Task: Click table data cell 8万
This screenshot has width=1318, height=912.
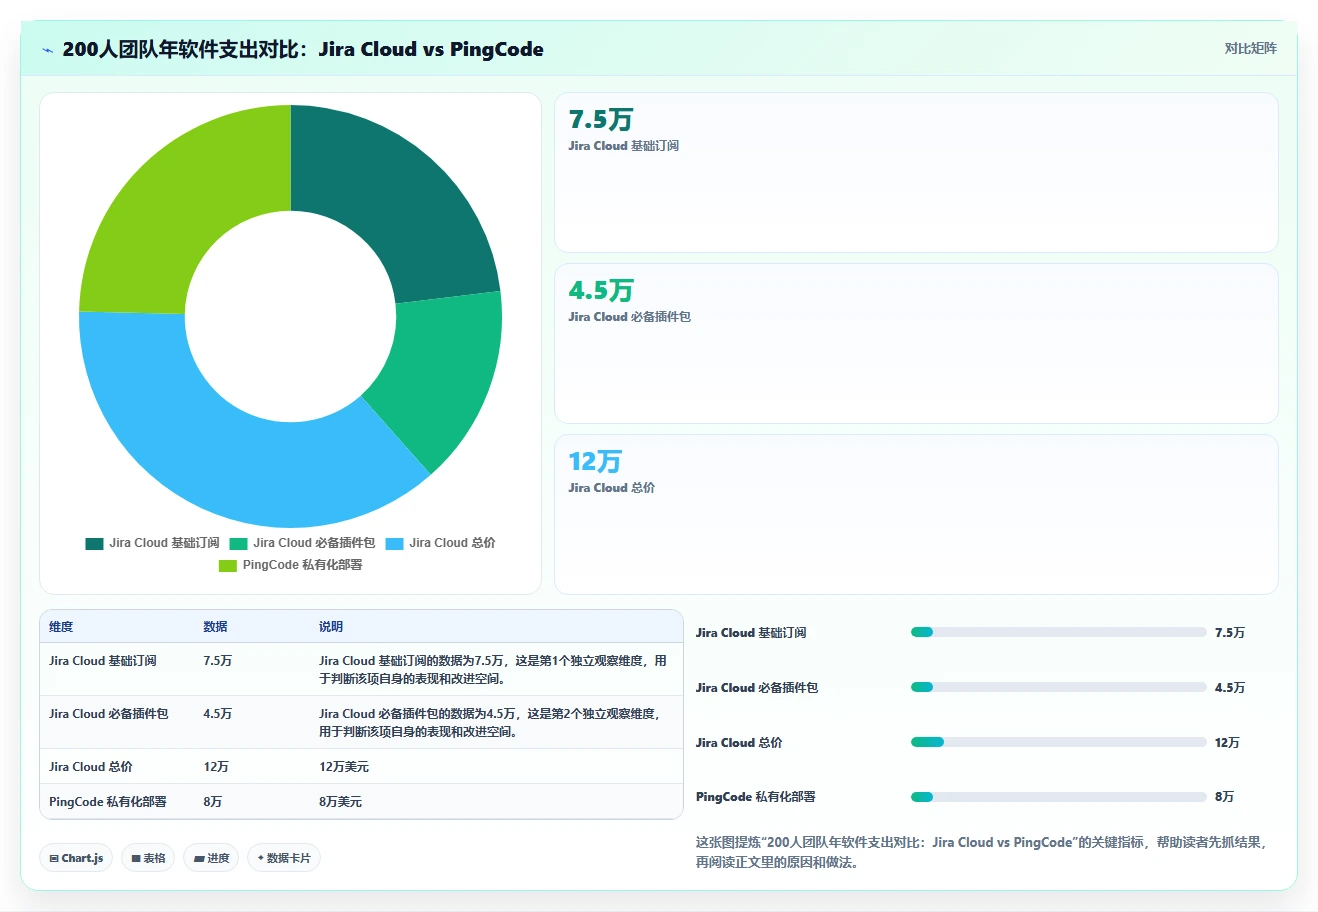Action: click(x=213, y=802)
